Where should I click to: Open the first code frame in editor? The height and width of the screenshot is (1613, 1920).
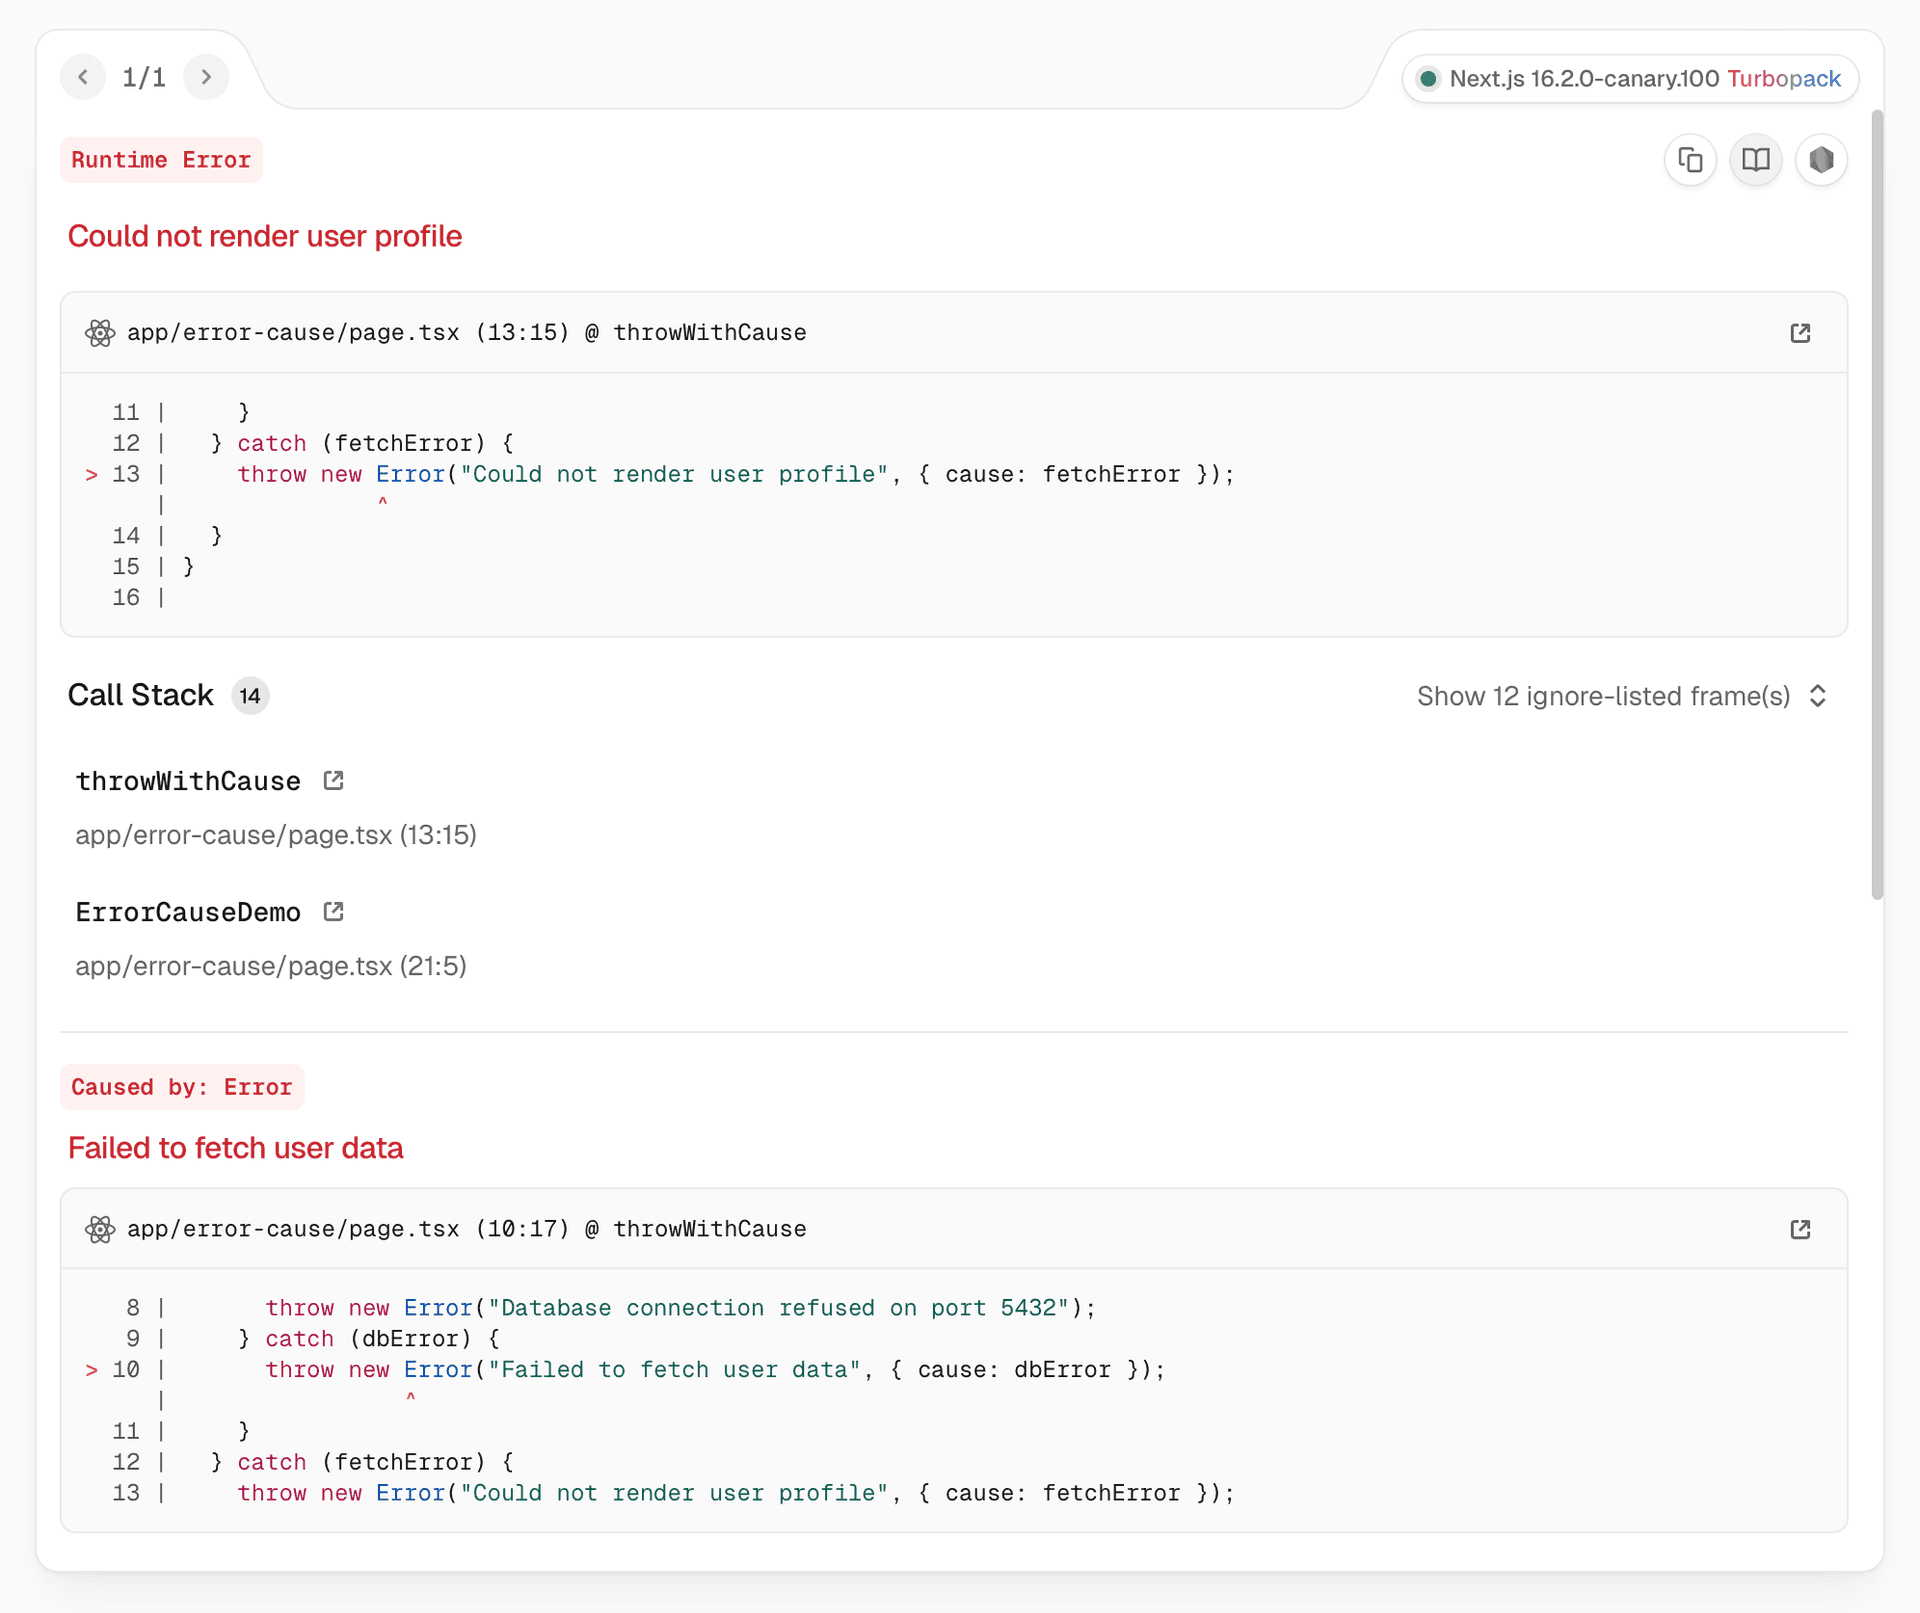tap(1800, 333)
